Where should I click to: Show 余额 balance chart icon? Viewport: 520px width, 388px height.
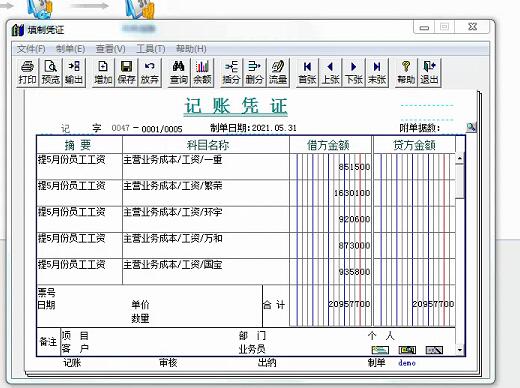point(202,72)
